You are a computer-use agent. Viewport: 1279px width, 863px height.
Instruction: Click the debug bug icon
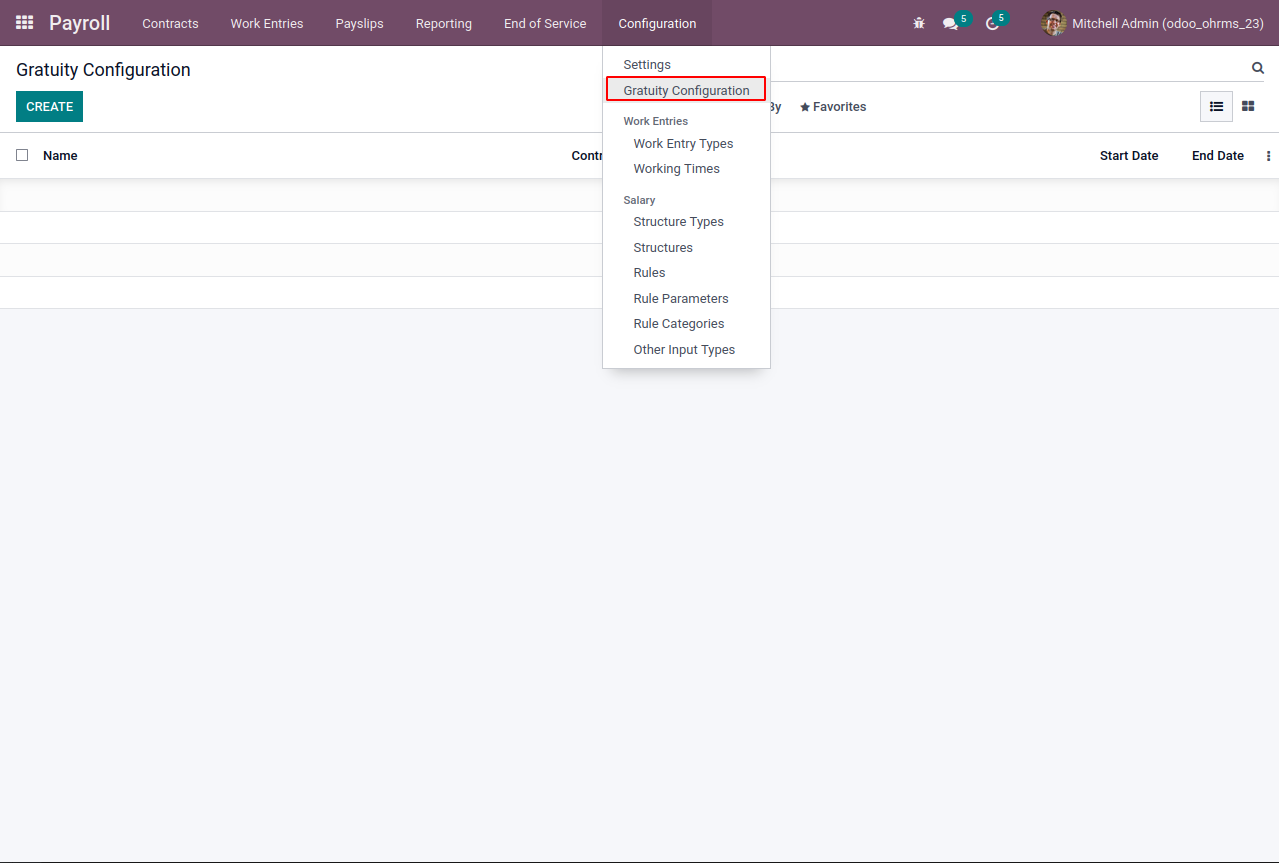pos(919,23)
